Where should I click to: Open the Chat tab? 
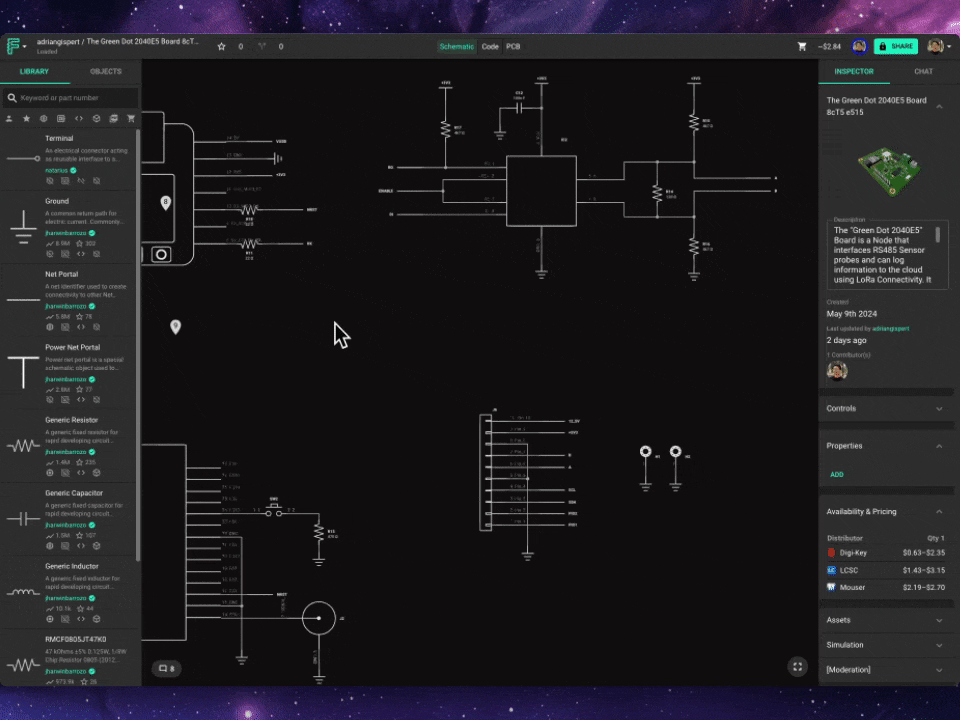pos(923,72)
